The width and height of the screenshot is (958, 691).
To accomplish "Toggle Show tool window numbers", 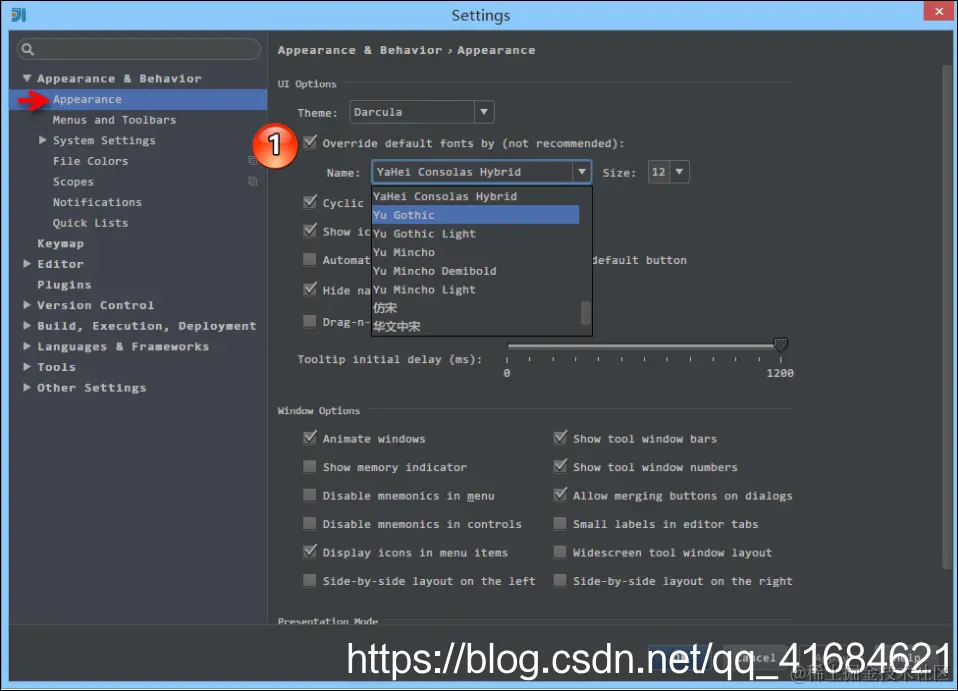I will pyautogui.click(x=560, y=466).
